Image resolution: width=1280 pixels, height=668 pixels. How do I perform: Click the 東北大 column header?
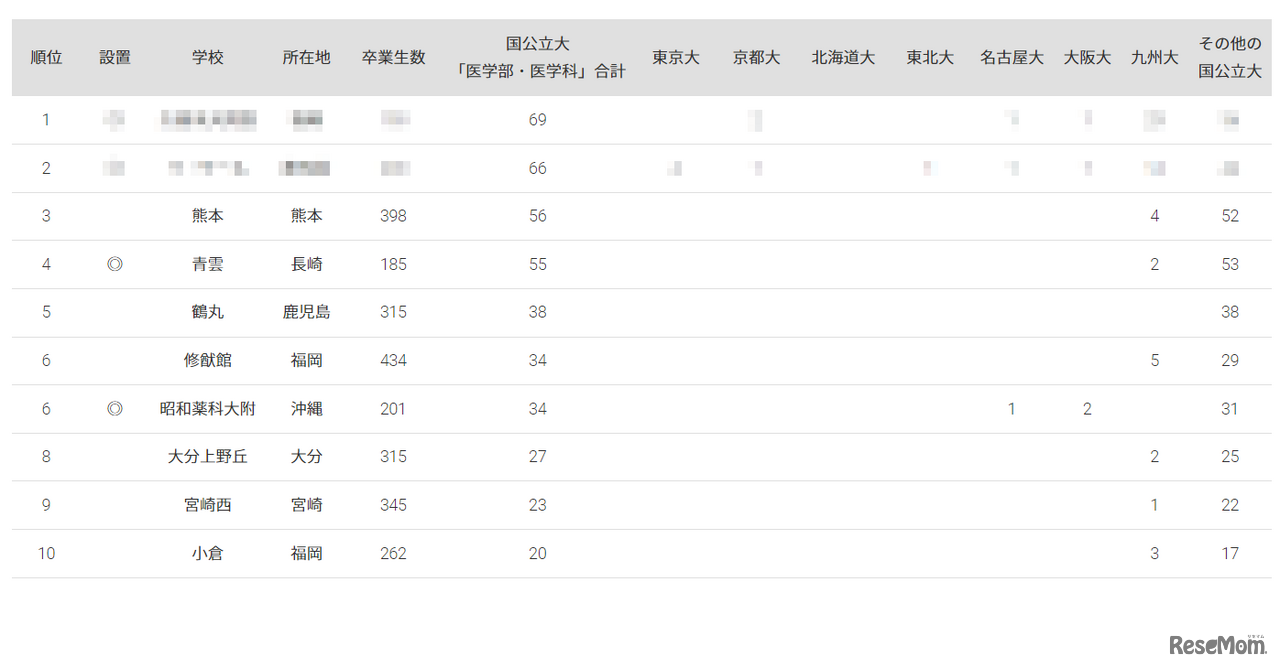pyautogui.click(x=929, y=57)
